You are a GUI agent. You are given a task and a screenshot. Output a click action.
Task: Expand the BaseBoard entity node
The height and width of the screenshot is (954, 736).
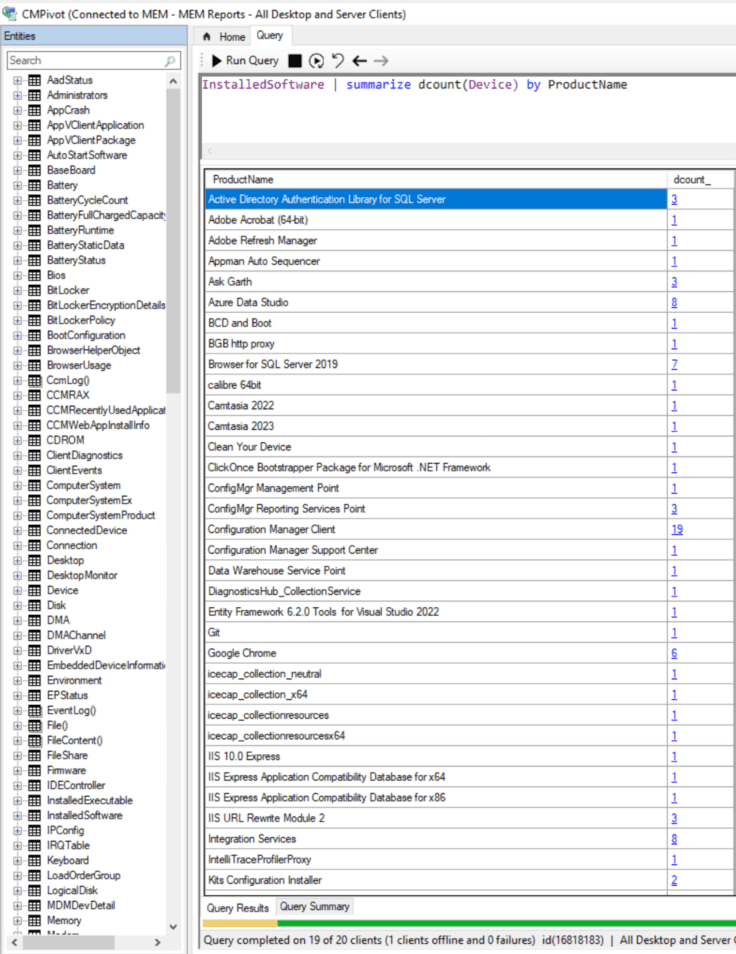click(x=18, y=170)
